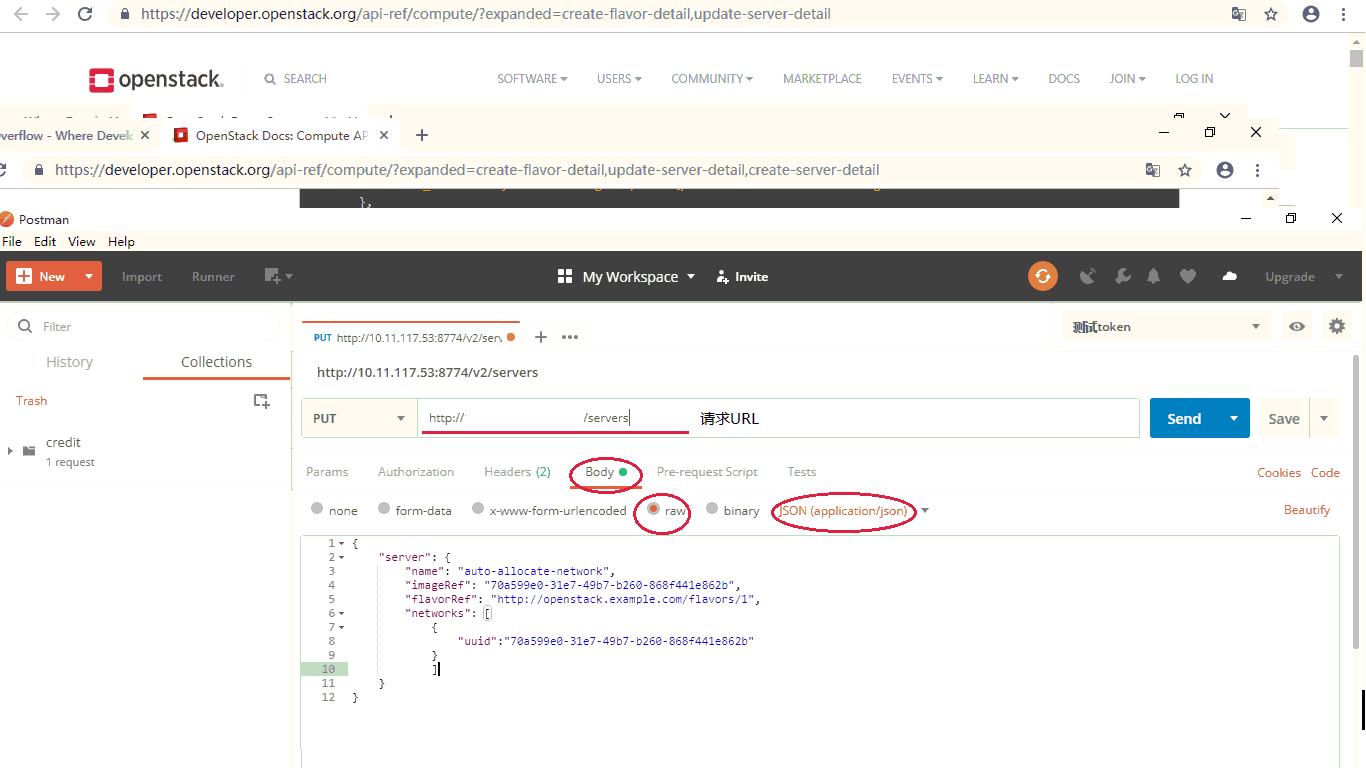This screenshot has height=768, width=1366.
Task: Open the Upgrade dropdown arrow
Action: pos(1338,277)
